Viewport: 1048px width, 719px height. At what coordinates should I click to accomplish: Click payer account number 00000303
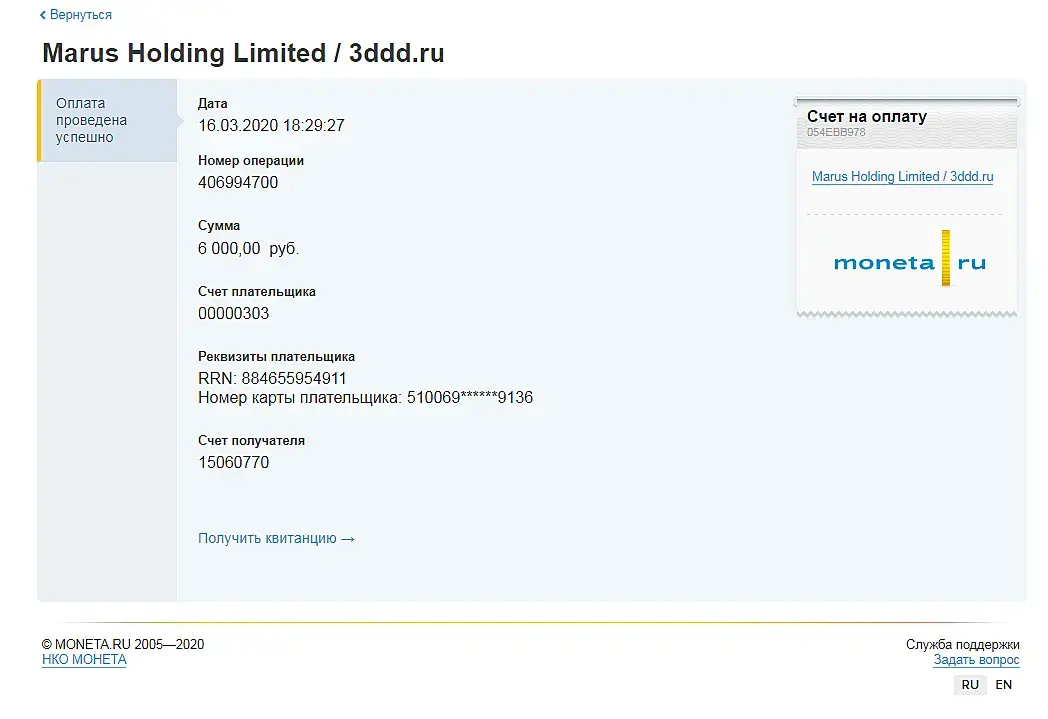(x=233, y=314)
